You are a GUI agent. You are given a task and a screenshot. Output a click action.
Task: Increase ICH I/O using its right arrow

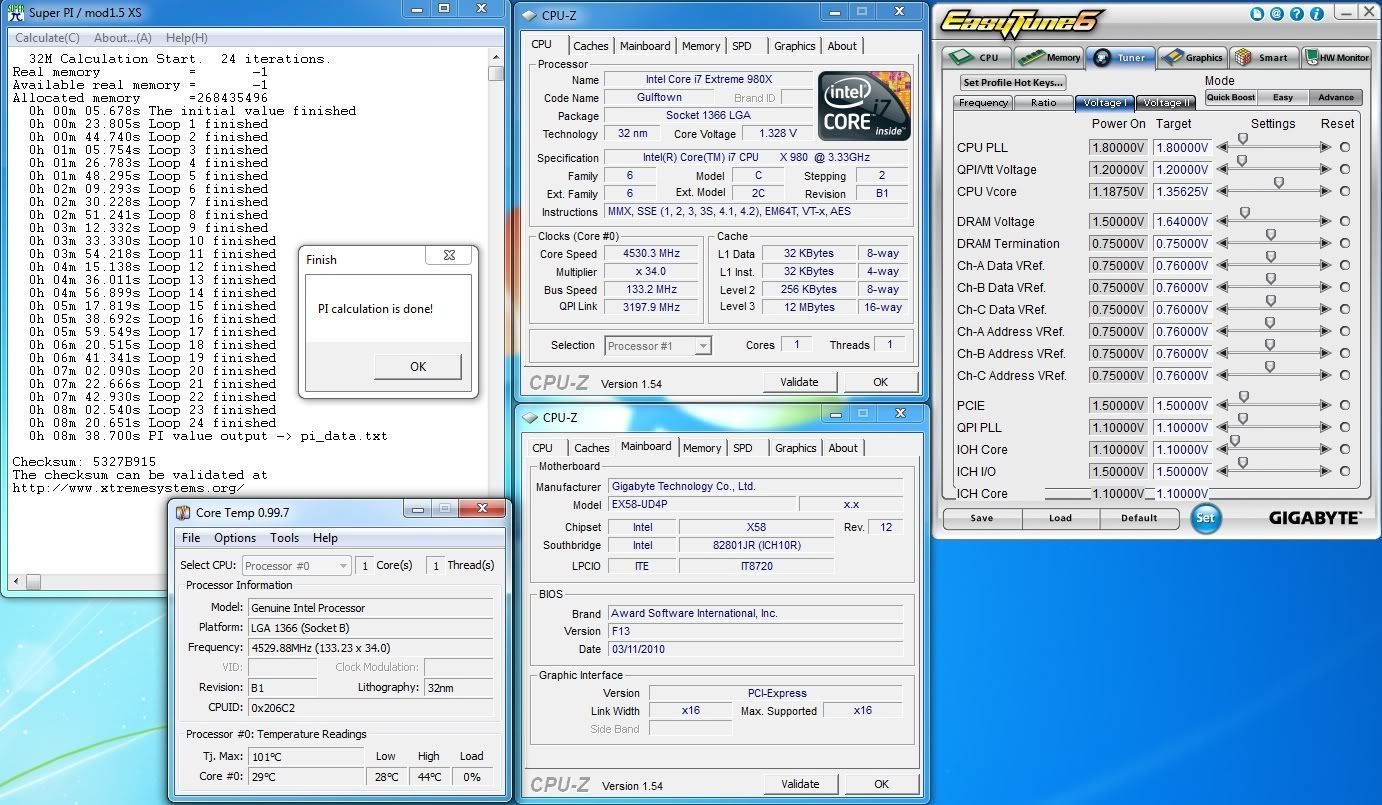[x=1326, y=472]
